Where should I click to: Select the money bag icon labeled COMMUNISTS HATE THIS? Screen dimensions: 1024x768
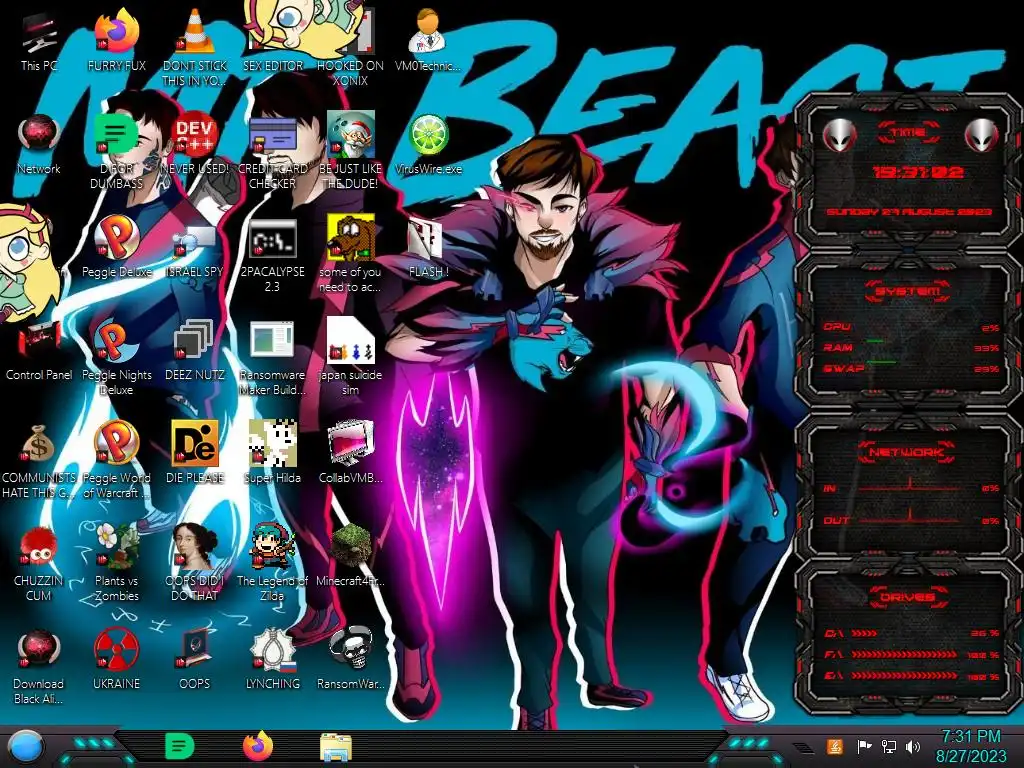tap(39, 445)
